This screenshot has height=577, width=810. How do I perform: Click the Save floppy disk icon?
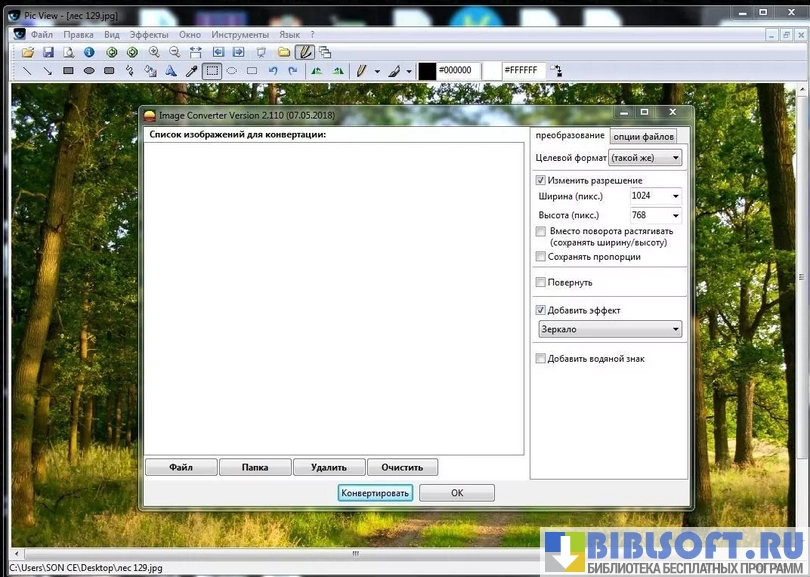pyautogui.click(x=48, y=52)
